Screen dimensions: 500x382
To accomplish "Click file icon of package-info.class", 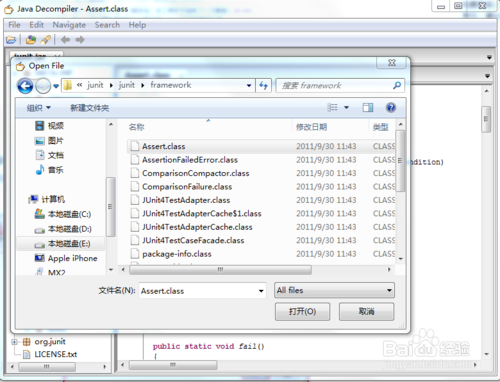I will tap(135, 254).
